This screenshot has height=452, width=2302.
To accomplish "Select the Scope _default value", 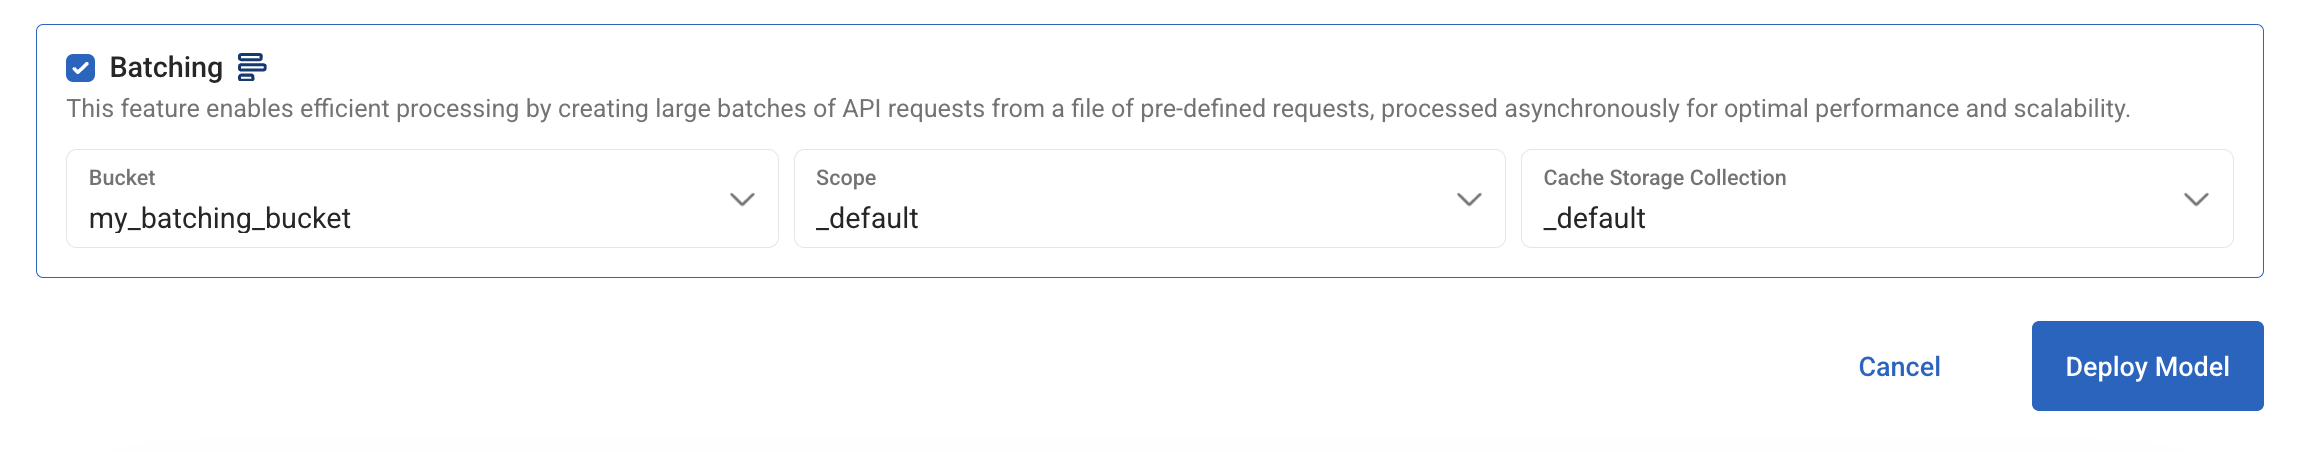I will pos(867,218).
